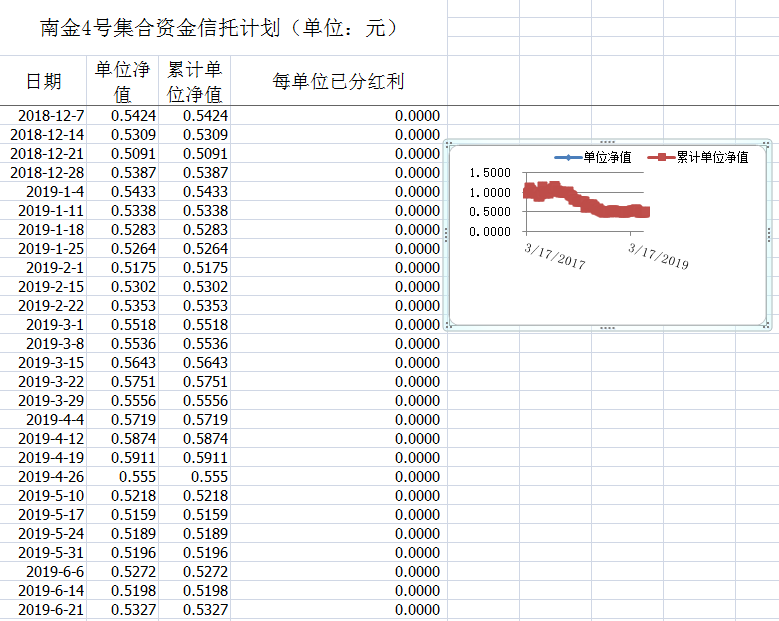Click date cell 2019-5-10
Image resolution: width=779 pixels, height=621 pixels.
(43, 495)
